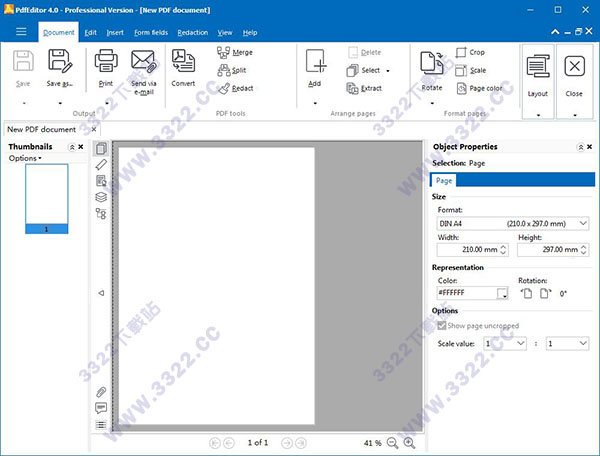Select page 1 thumbnail
Image resolution: width=600 pixels, height=456 pixels.
[x=47, y=199]
